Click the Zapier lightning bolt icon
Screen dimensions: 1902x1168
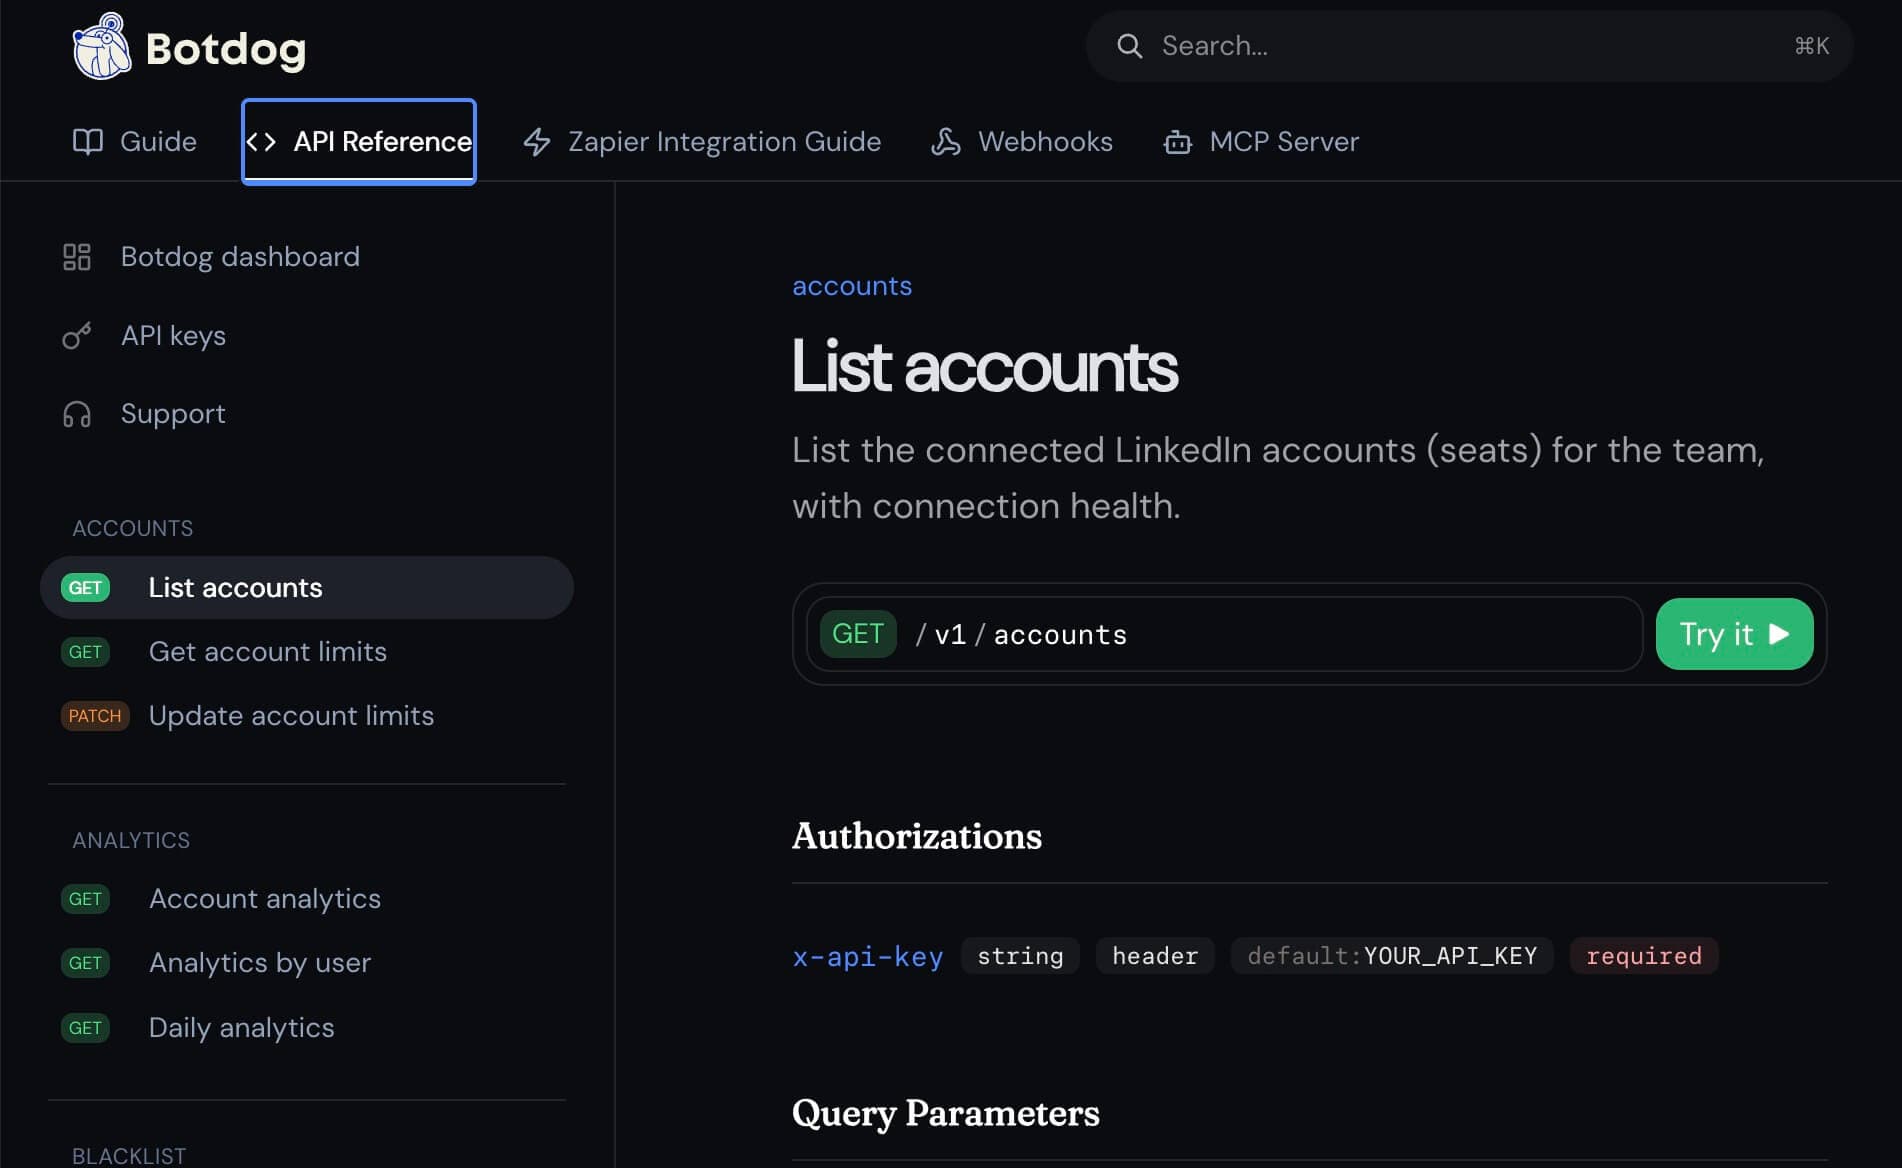pos(537,142)
